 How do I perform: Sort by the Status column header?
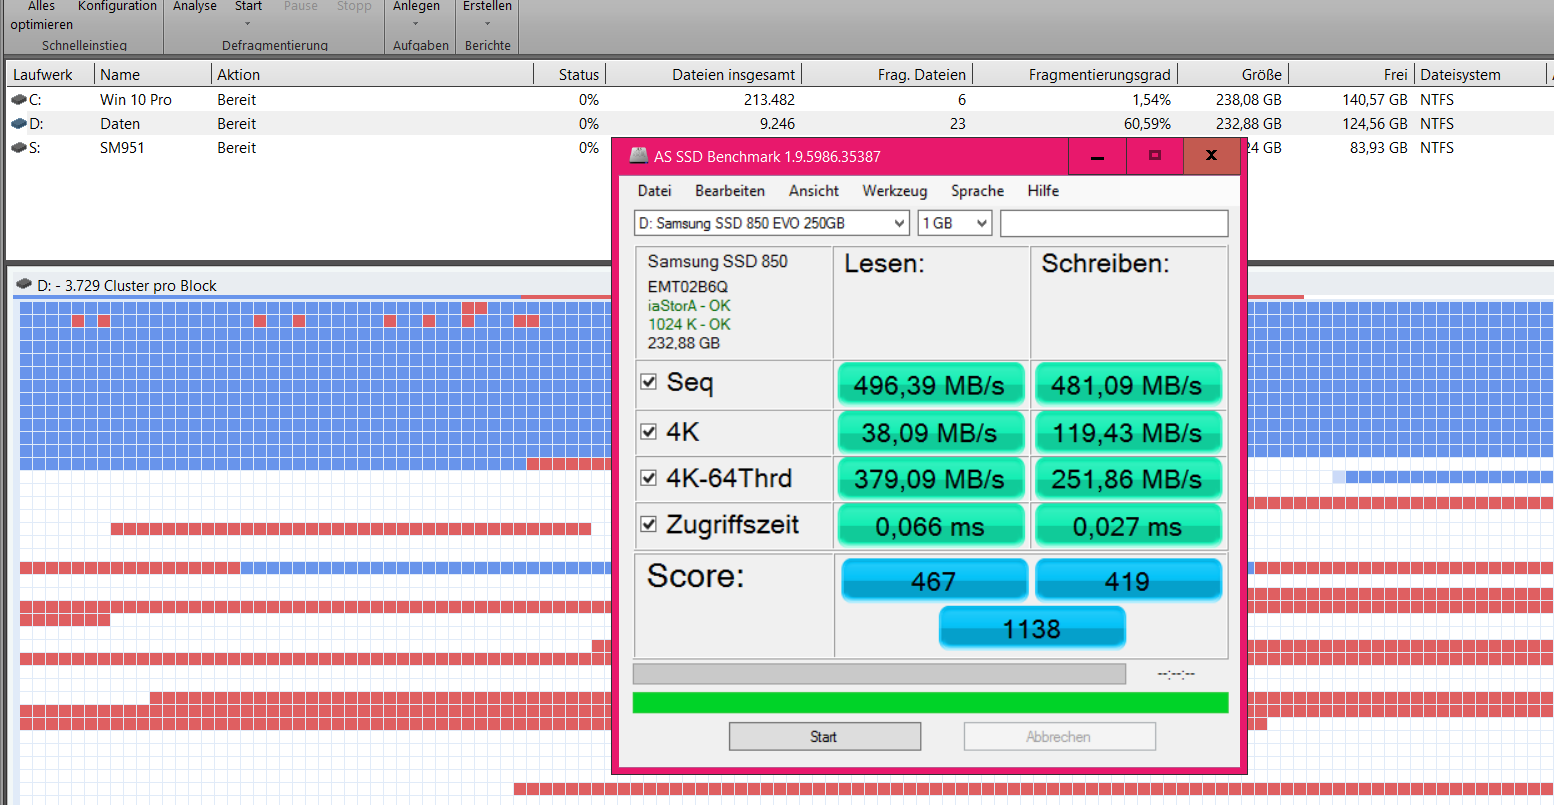pyautogui.click(x=569, y=74)
